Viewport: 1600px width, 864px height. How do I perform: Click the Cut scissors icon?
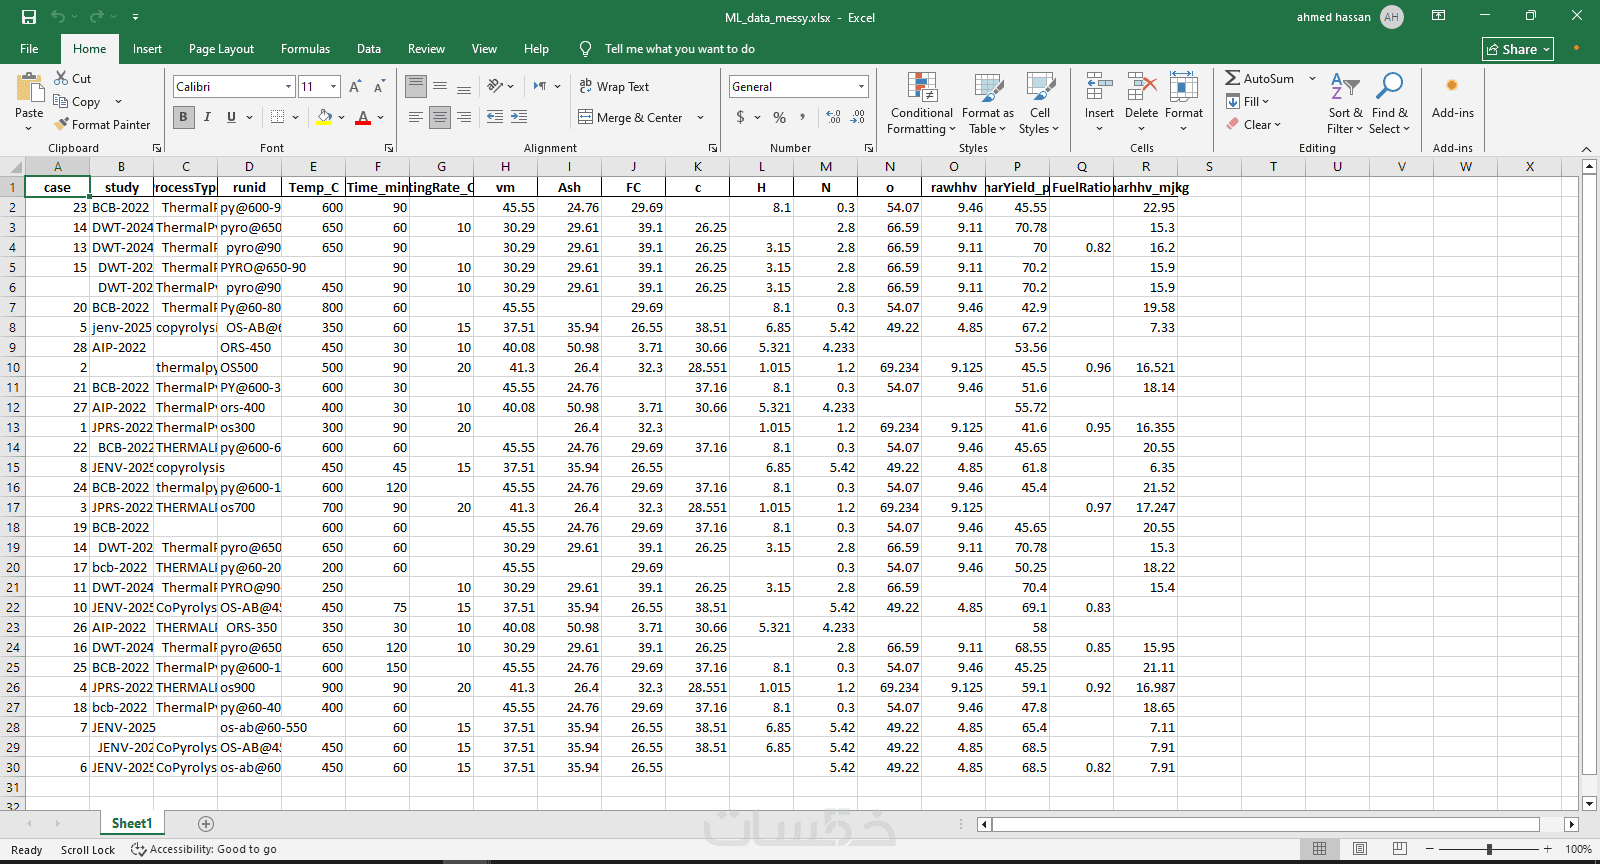(61, 78)
